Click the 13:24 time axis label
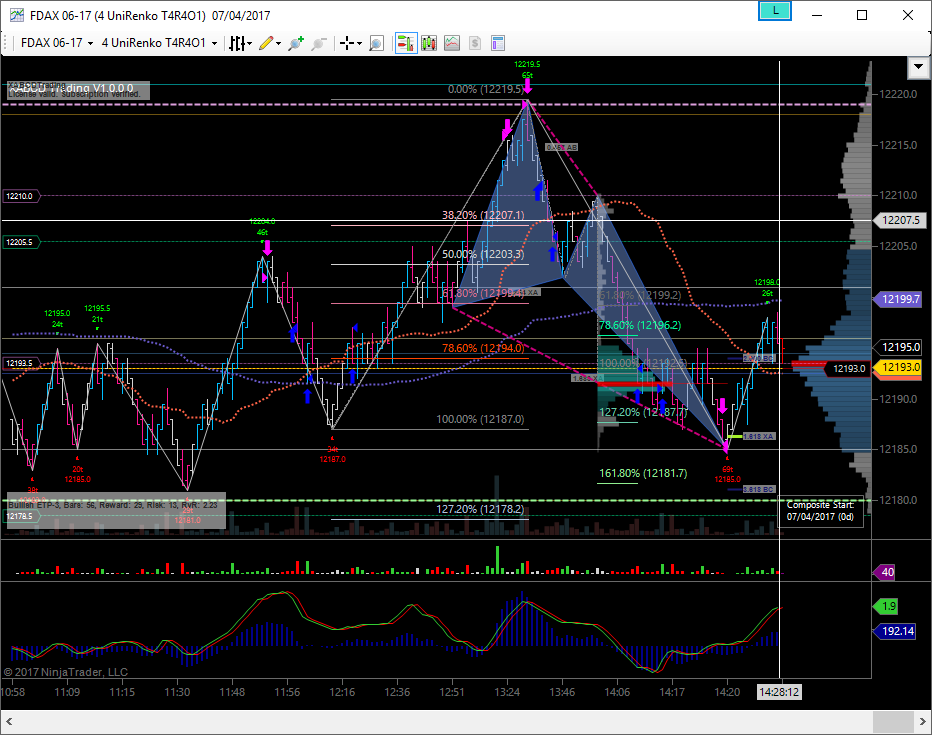Image resolution: width=932 pixels, height=735 pixels. pos(507,692)
